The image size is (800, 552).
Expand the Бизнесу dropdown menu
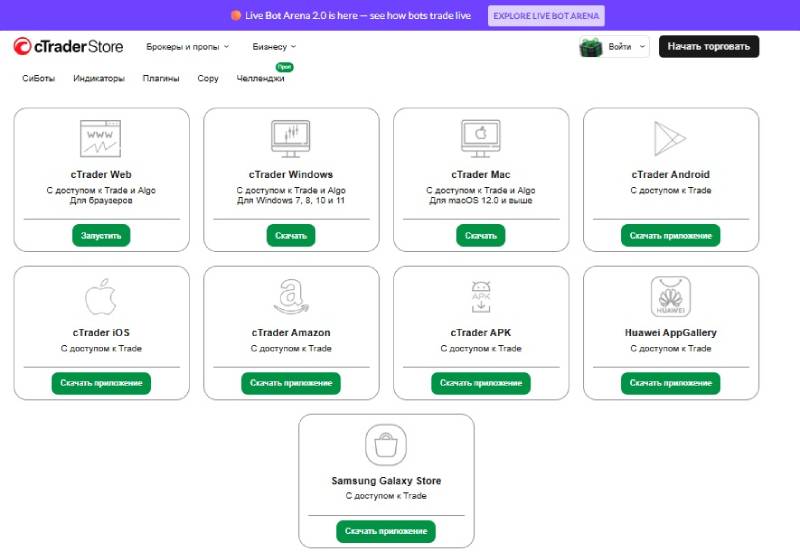point(274,46)
